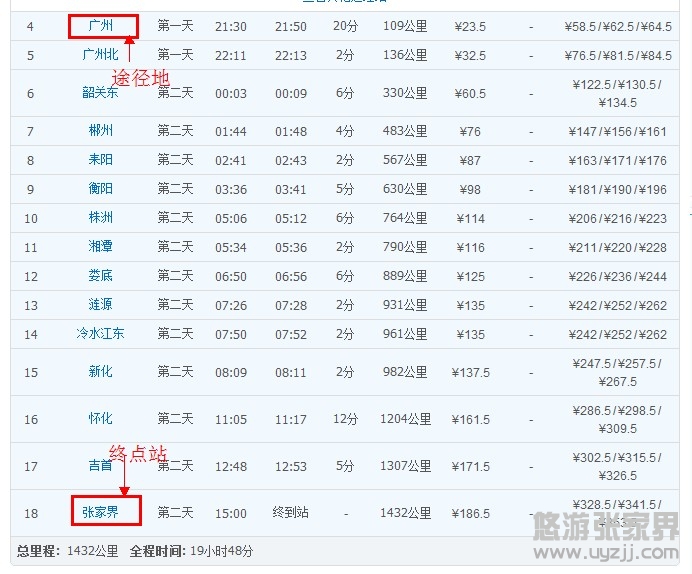Screen dimensions: 692x574
Task: Click the 耒阳 station name
Action: coord(101,160)
